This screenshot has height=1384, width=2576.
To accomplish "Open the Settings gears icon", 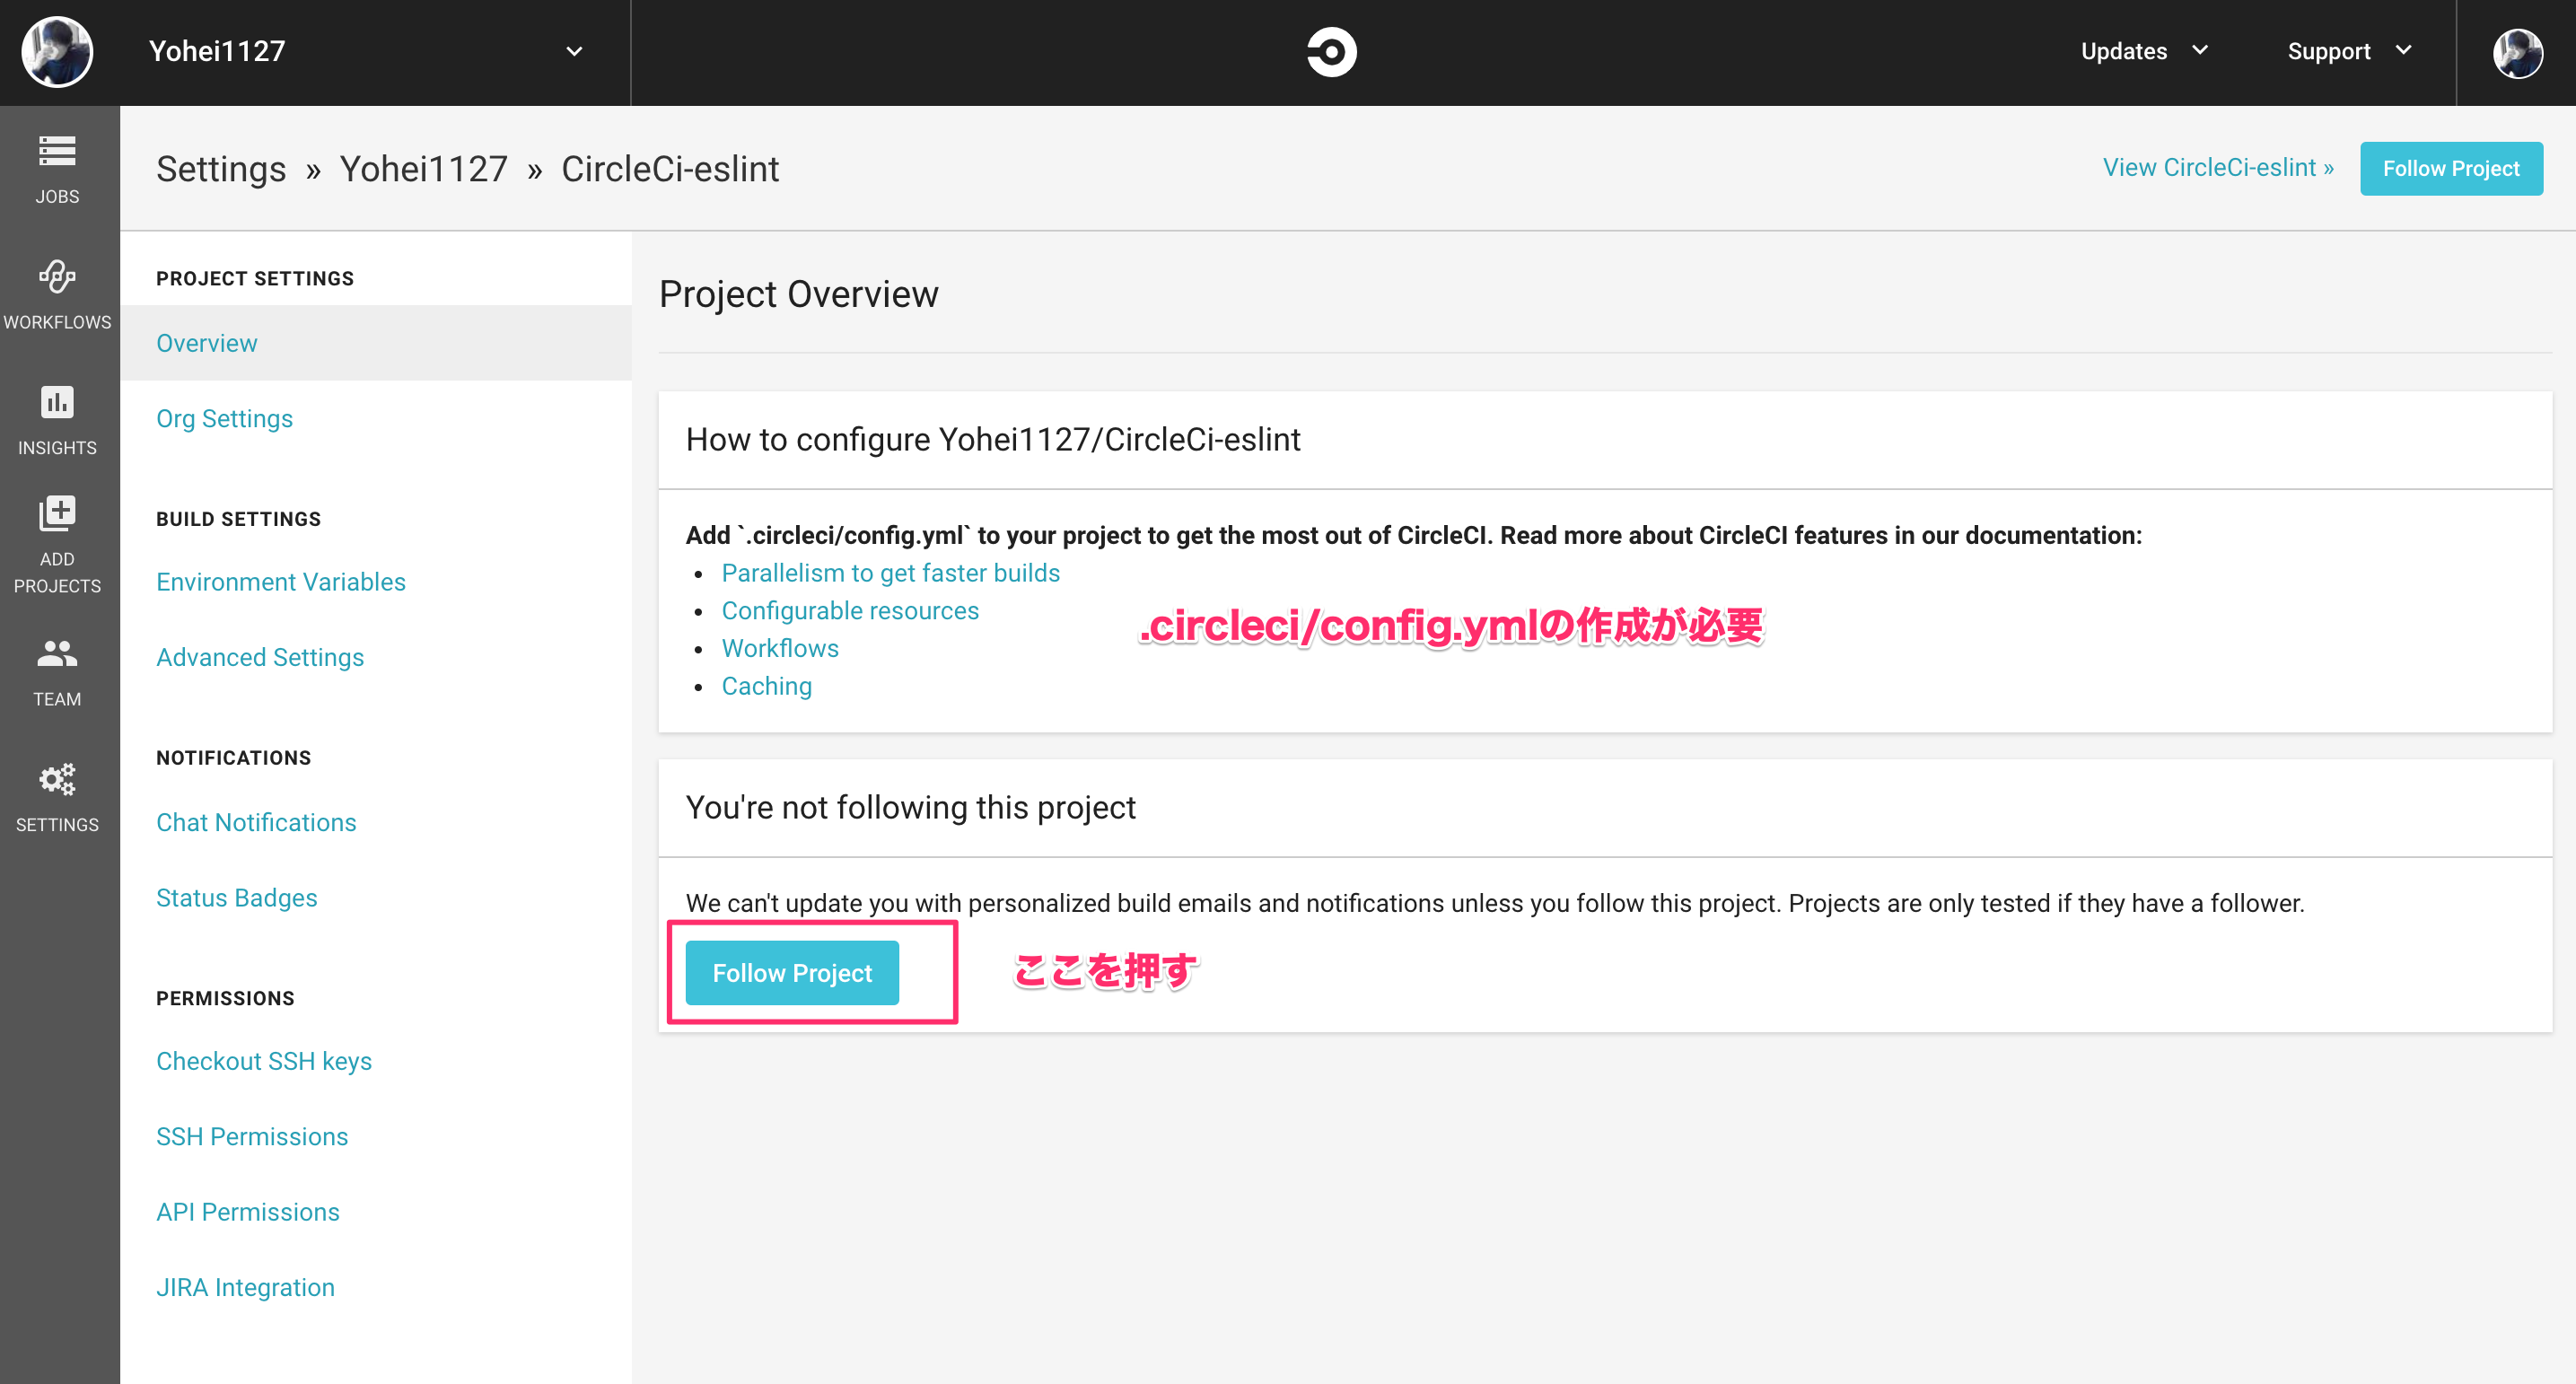I will point(57,779).
